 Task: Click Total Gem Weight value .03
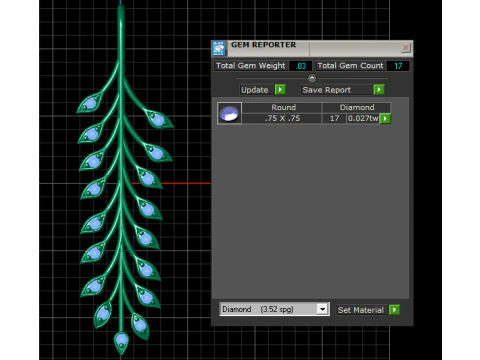tap(301, 66)
